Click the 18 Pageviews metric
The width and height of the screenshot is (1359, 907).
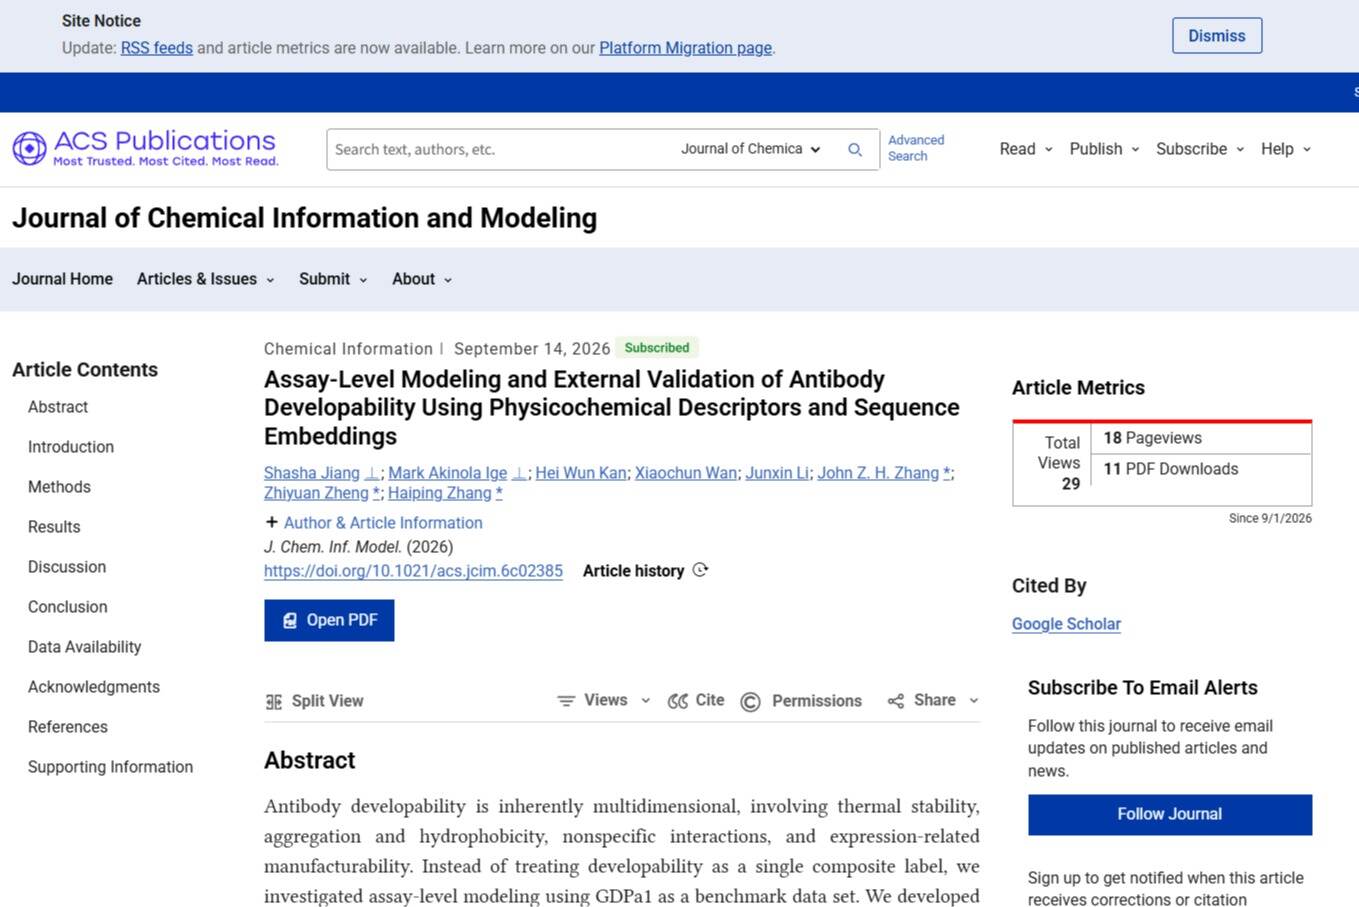pos(1152,438)
